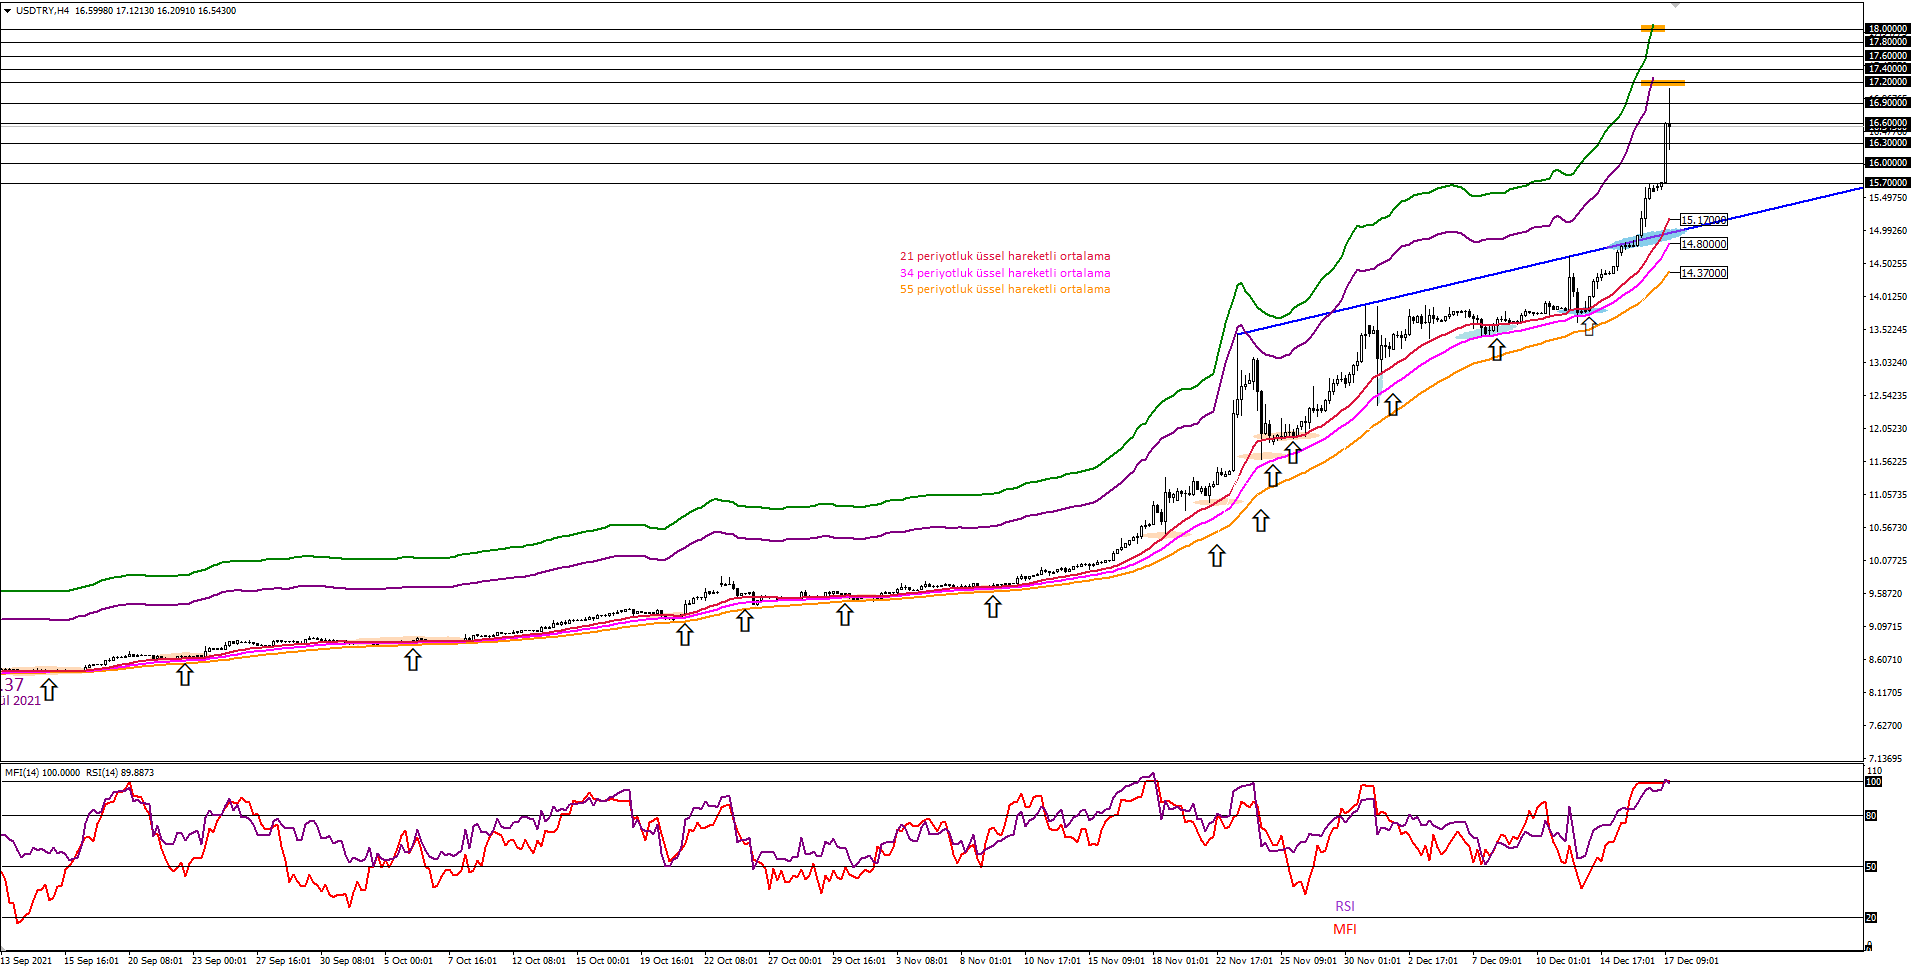Click the 18 Nov 01:01 time axis label
The width and height of the screenshot is (1912, 971).
pos(1180,961)
